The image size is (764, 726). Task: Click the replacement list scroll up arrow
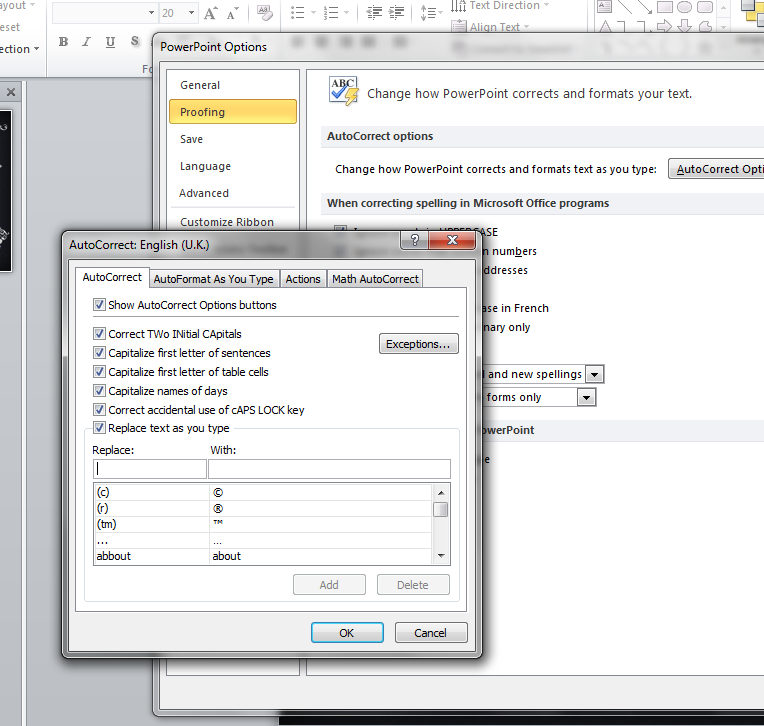441,493
